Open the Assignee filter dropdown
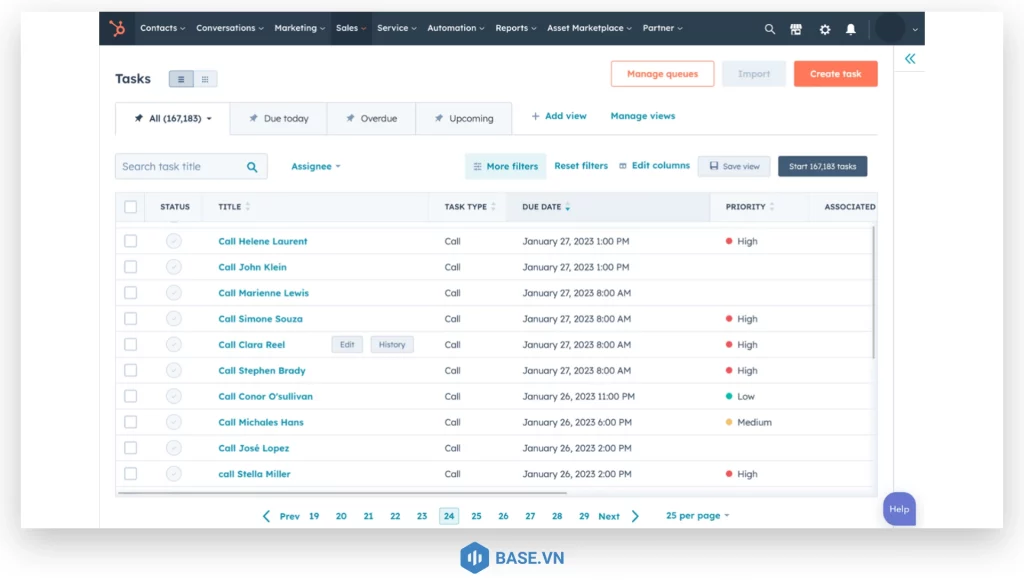The width and height of the screenshot is (1024, 587). [x=315, y=166]
